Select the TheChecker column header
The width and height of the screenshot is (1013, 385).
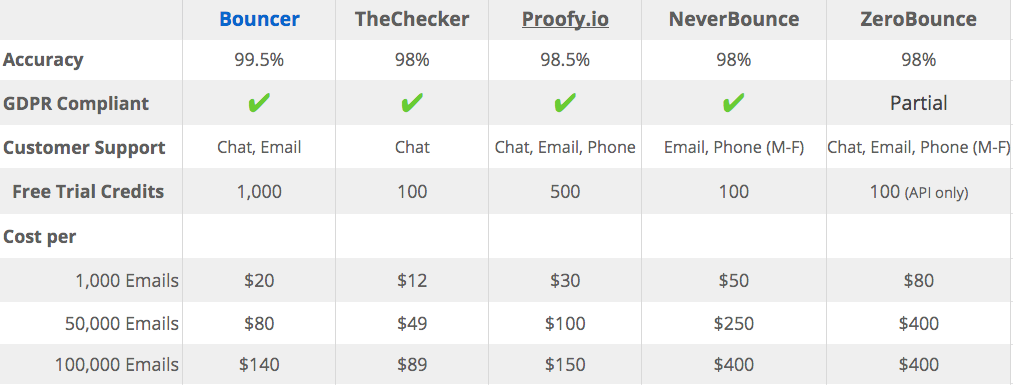[x=412, y=19]
